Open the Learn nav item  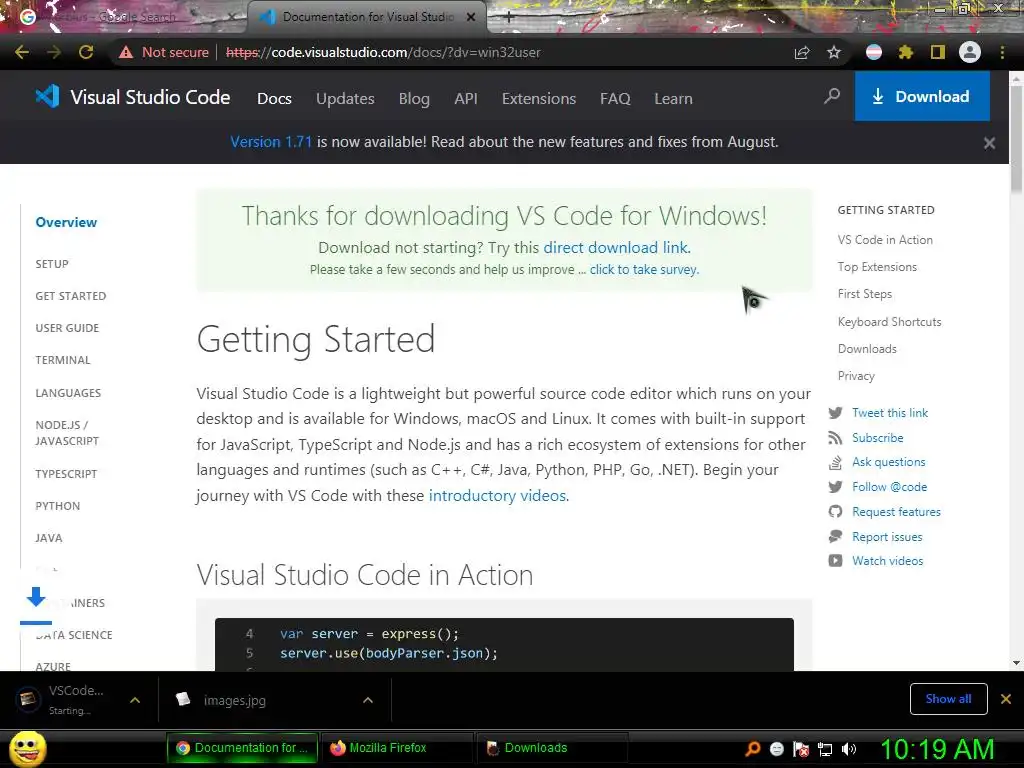(673, 99)
